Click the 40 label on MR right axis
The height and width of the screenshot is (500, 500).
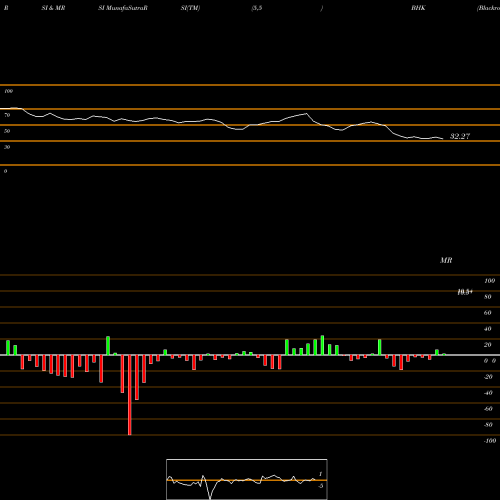(488, 329)
